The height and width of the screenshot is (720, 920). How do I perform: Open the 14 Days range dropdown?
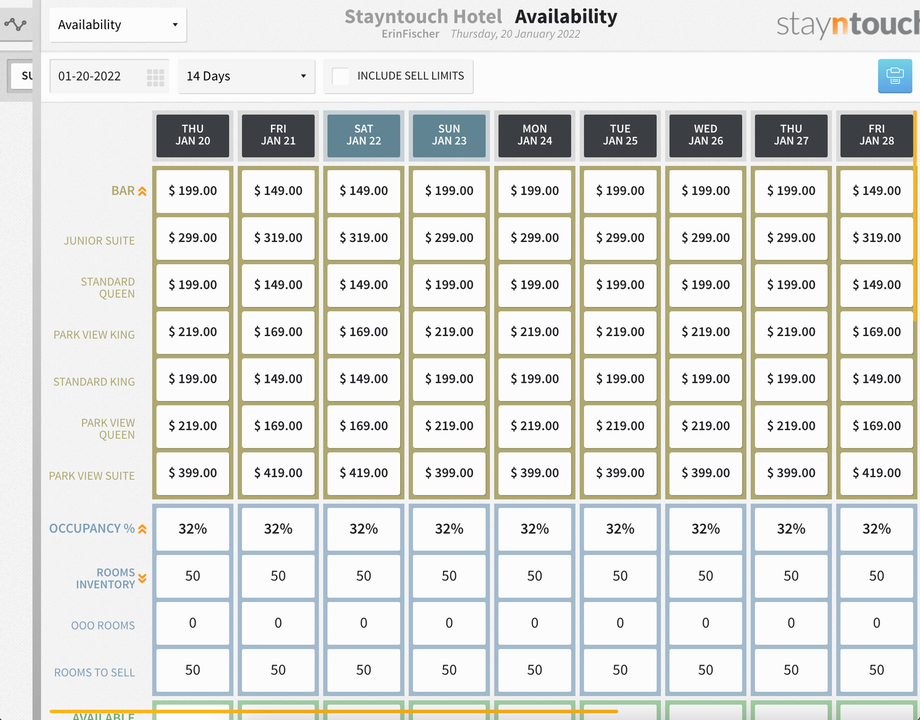click(246, 76)
